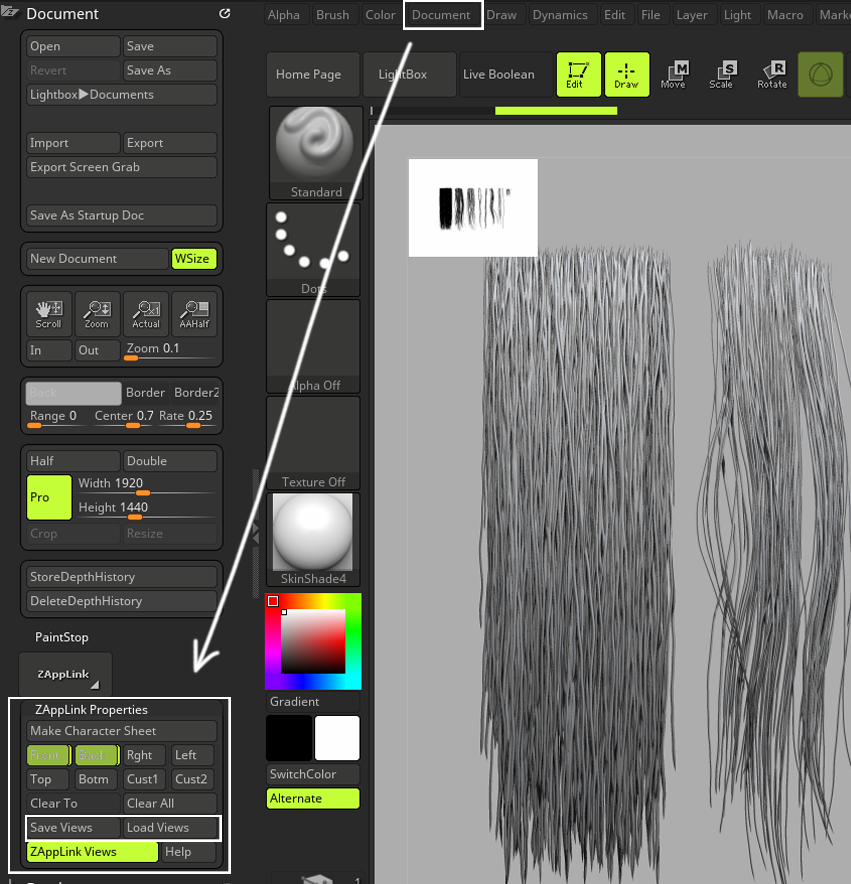
Task: Choose the Rotate tool icon
Action: [x=772, y=74]
